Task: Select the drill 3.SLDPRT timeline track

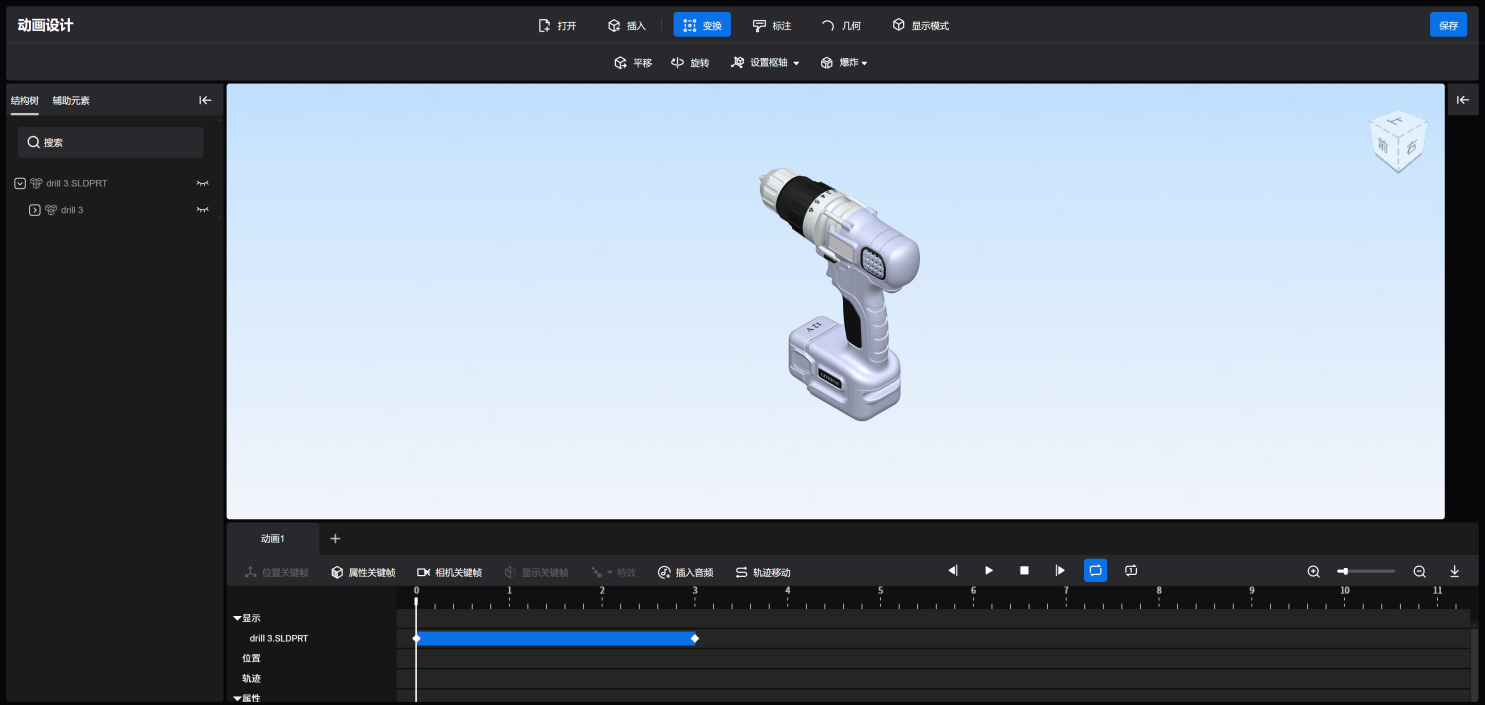Action: (279, 638)
